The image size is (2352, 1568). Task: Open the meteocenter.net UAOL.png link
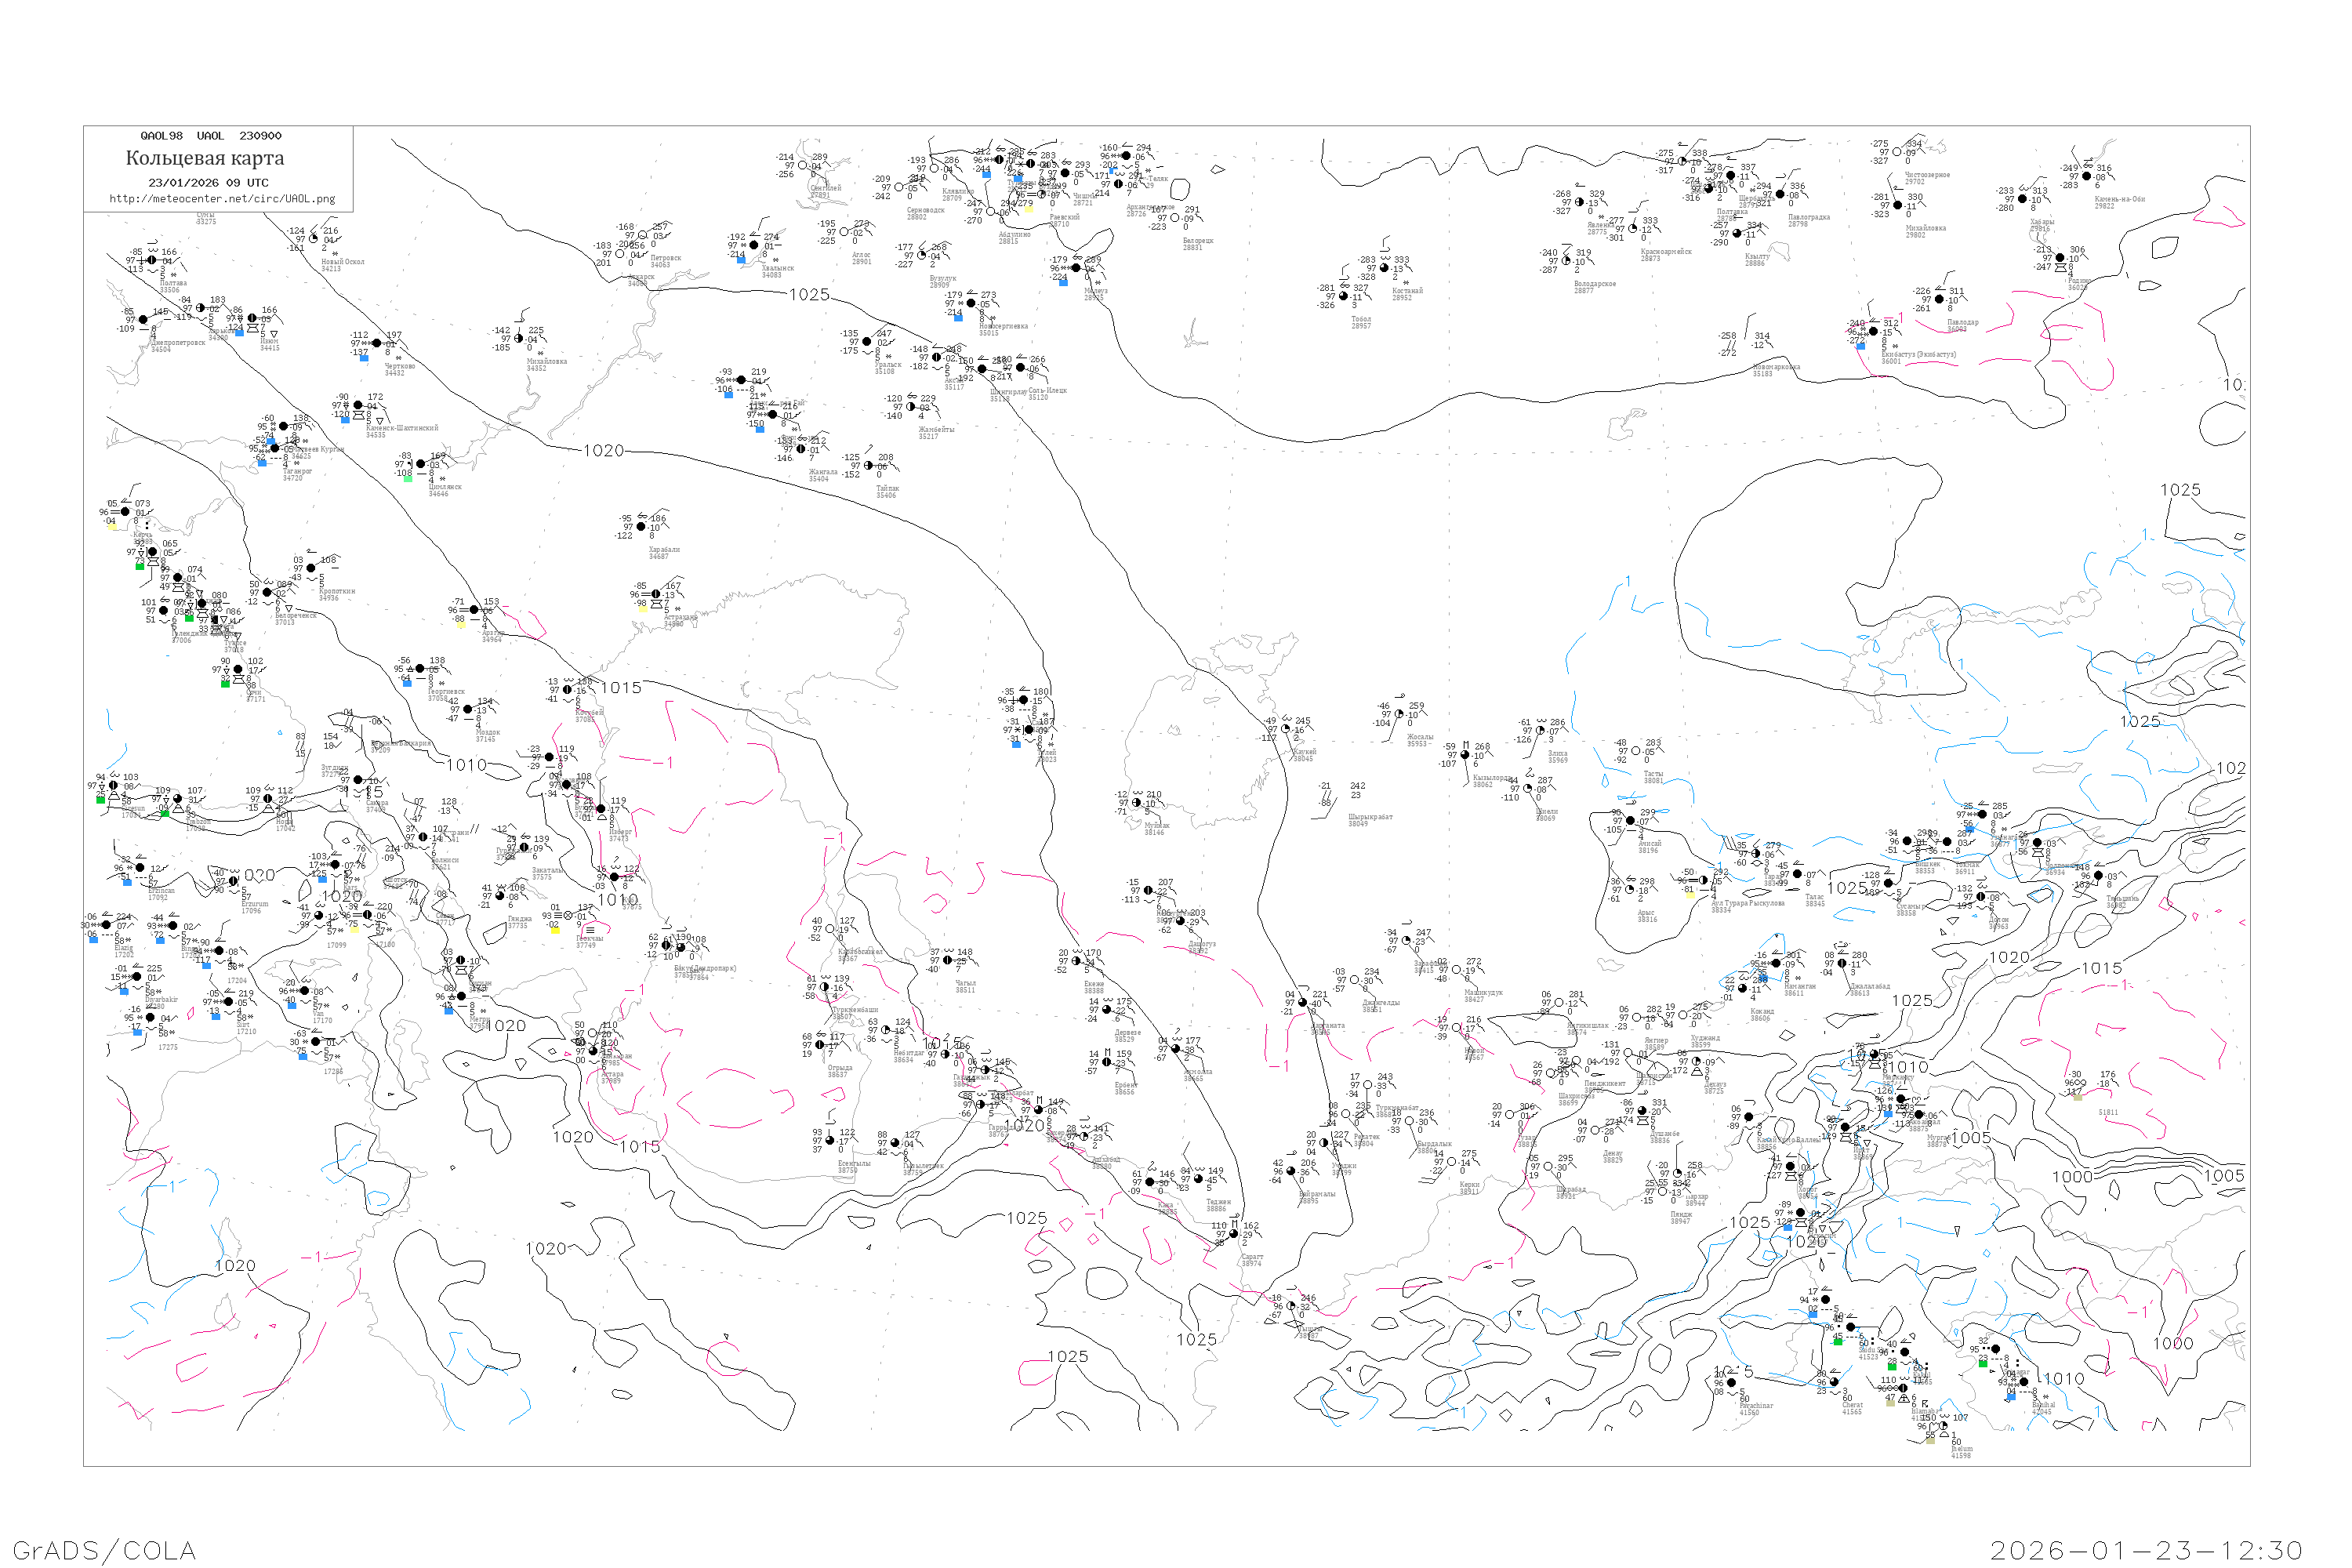pos(222,199)
